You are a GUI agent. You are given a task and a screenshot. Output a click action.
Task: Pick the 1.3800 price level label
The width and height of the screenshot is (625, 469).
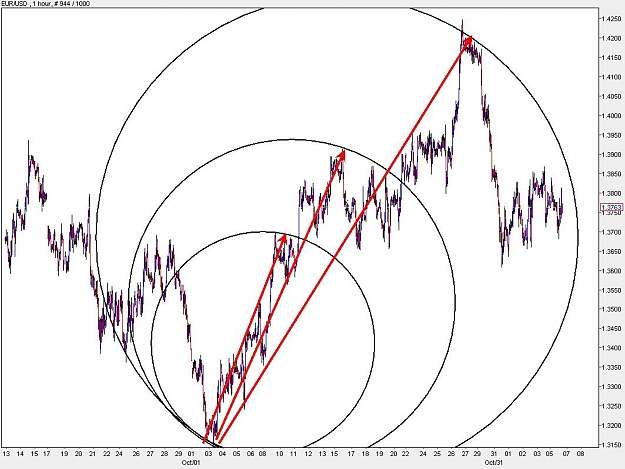click(611, 193)
